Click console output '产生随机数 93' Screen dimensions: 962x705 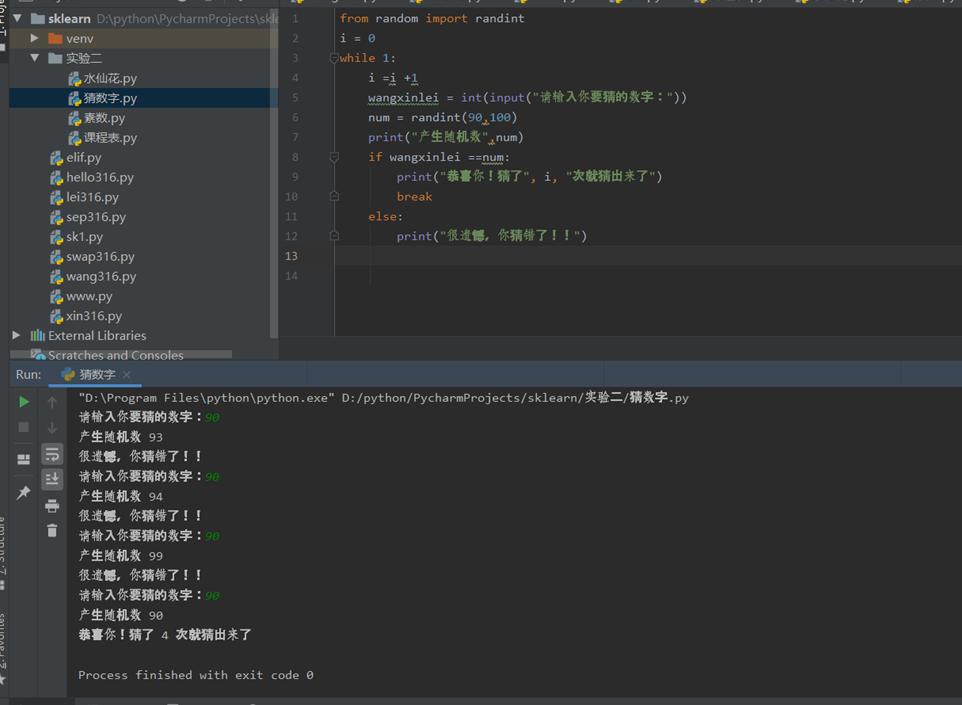point(120,437)
